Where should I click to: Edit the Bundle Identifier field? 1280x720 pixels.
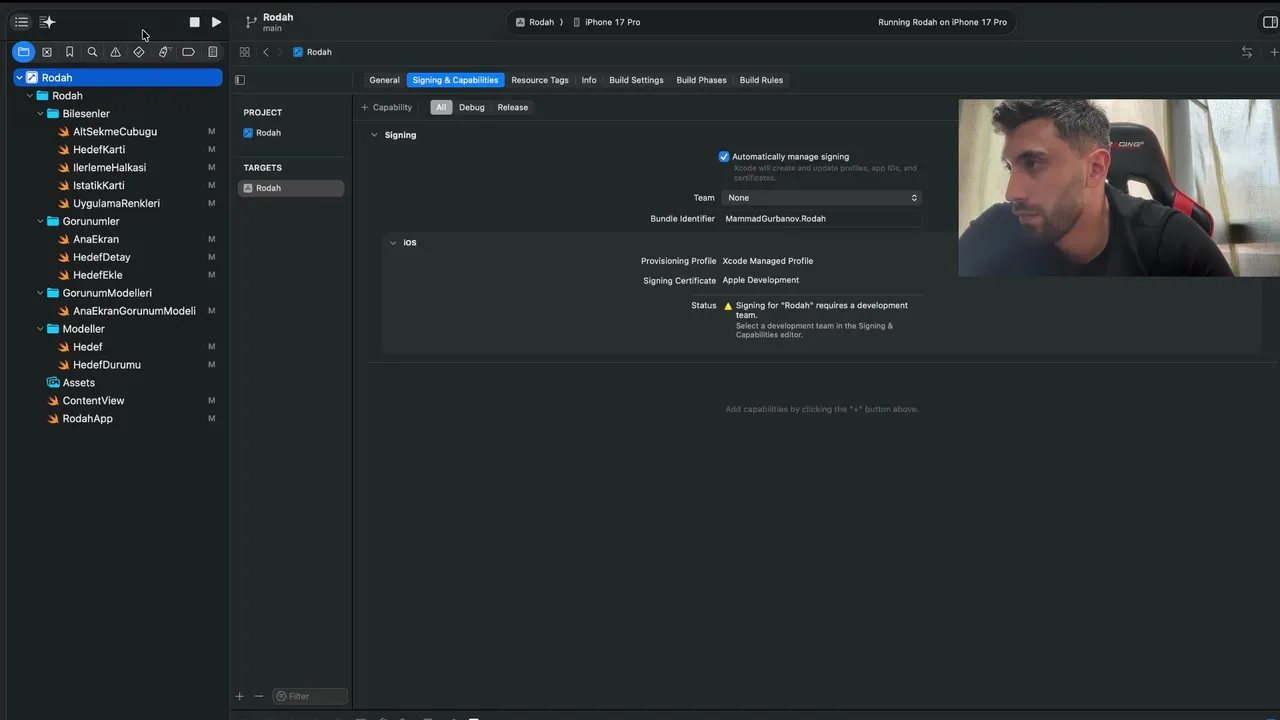(x=821, y=219)
